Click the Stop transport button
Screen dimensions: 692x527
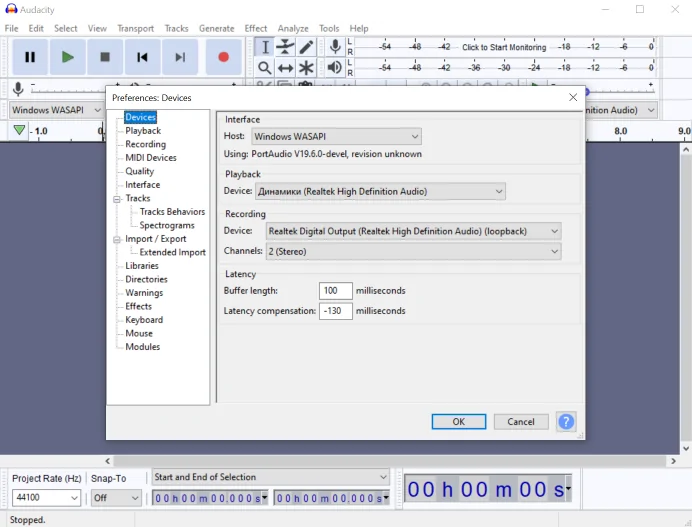tap(105, 57)
